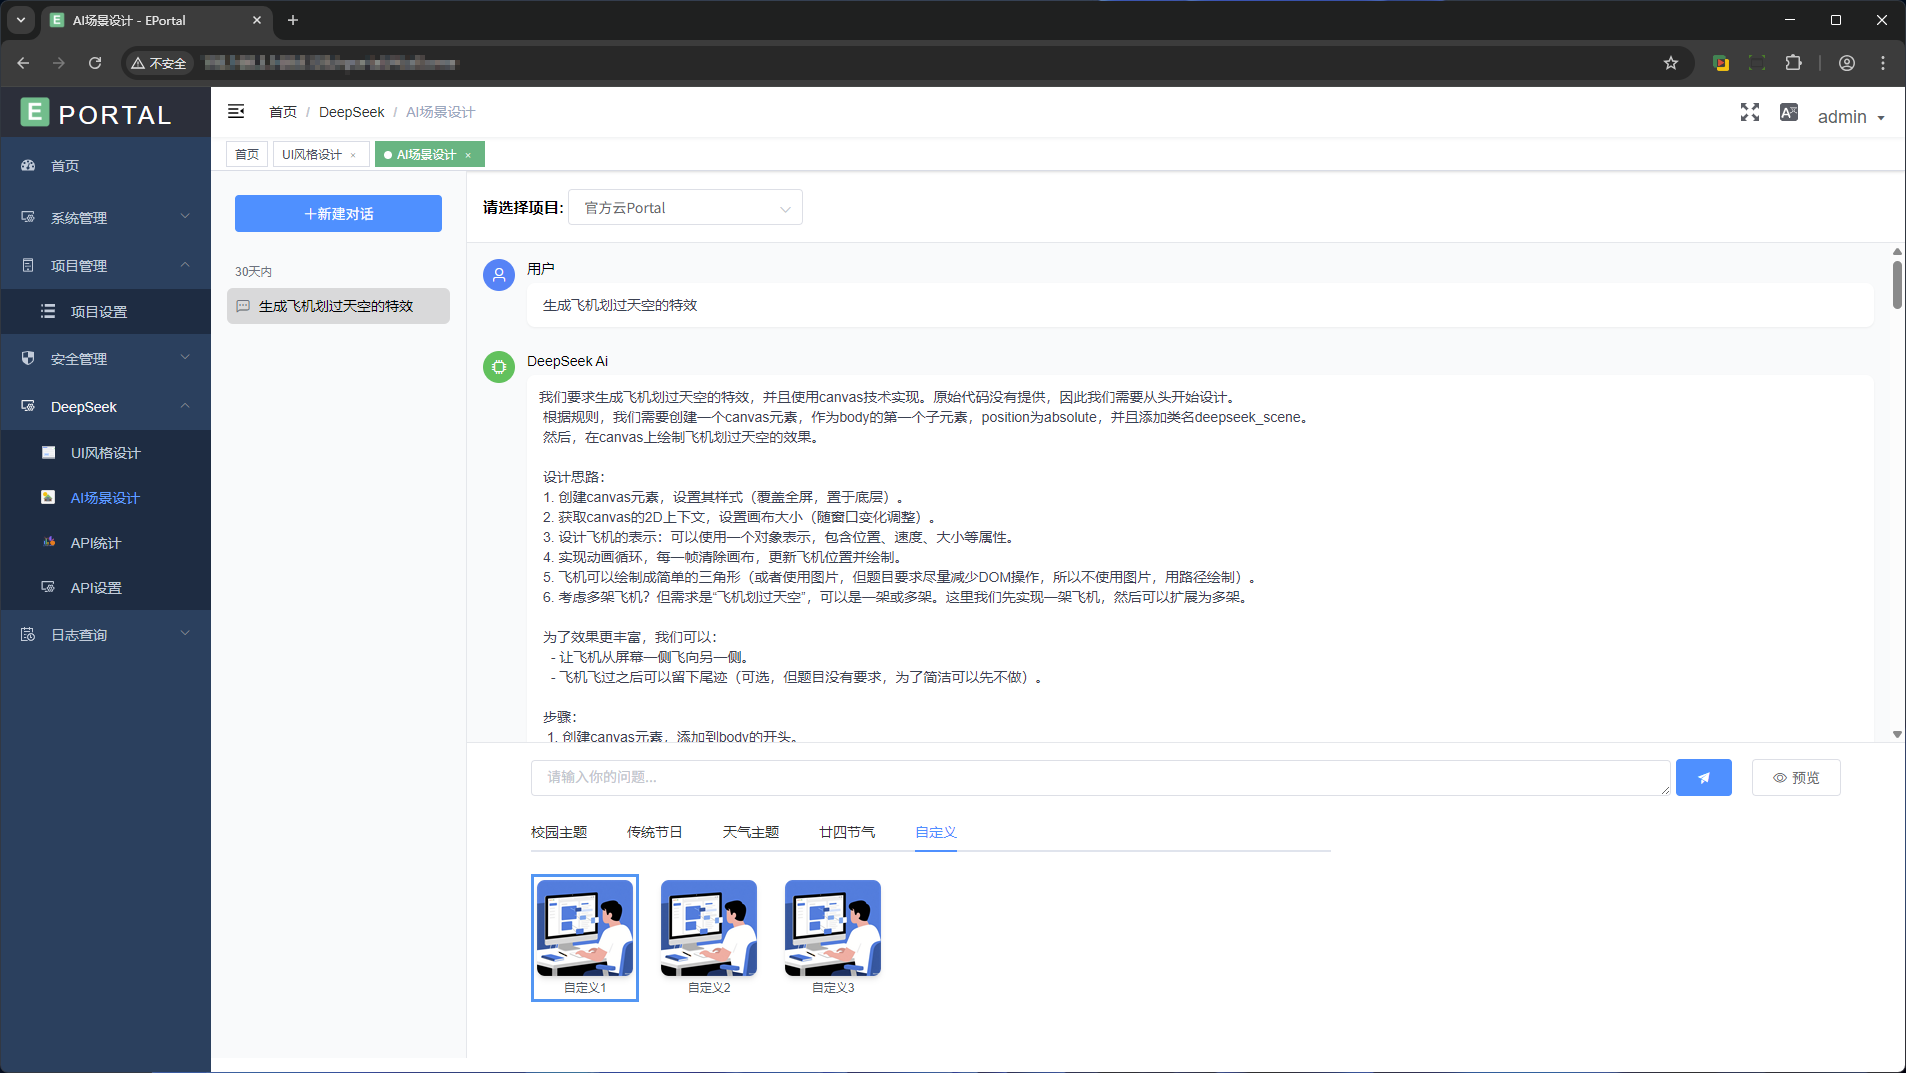Send the message with paper-plane button

pyautogui.click(x=1703, y=777)
